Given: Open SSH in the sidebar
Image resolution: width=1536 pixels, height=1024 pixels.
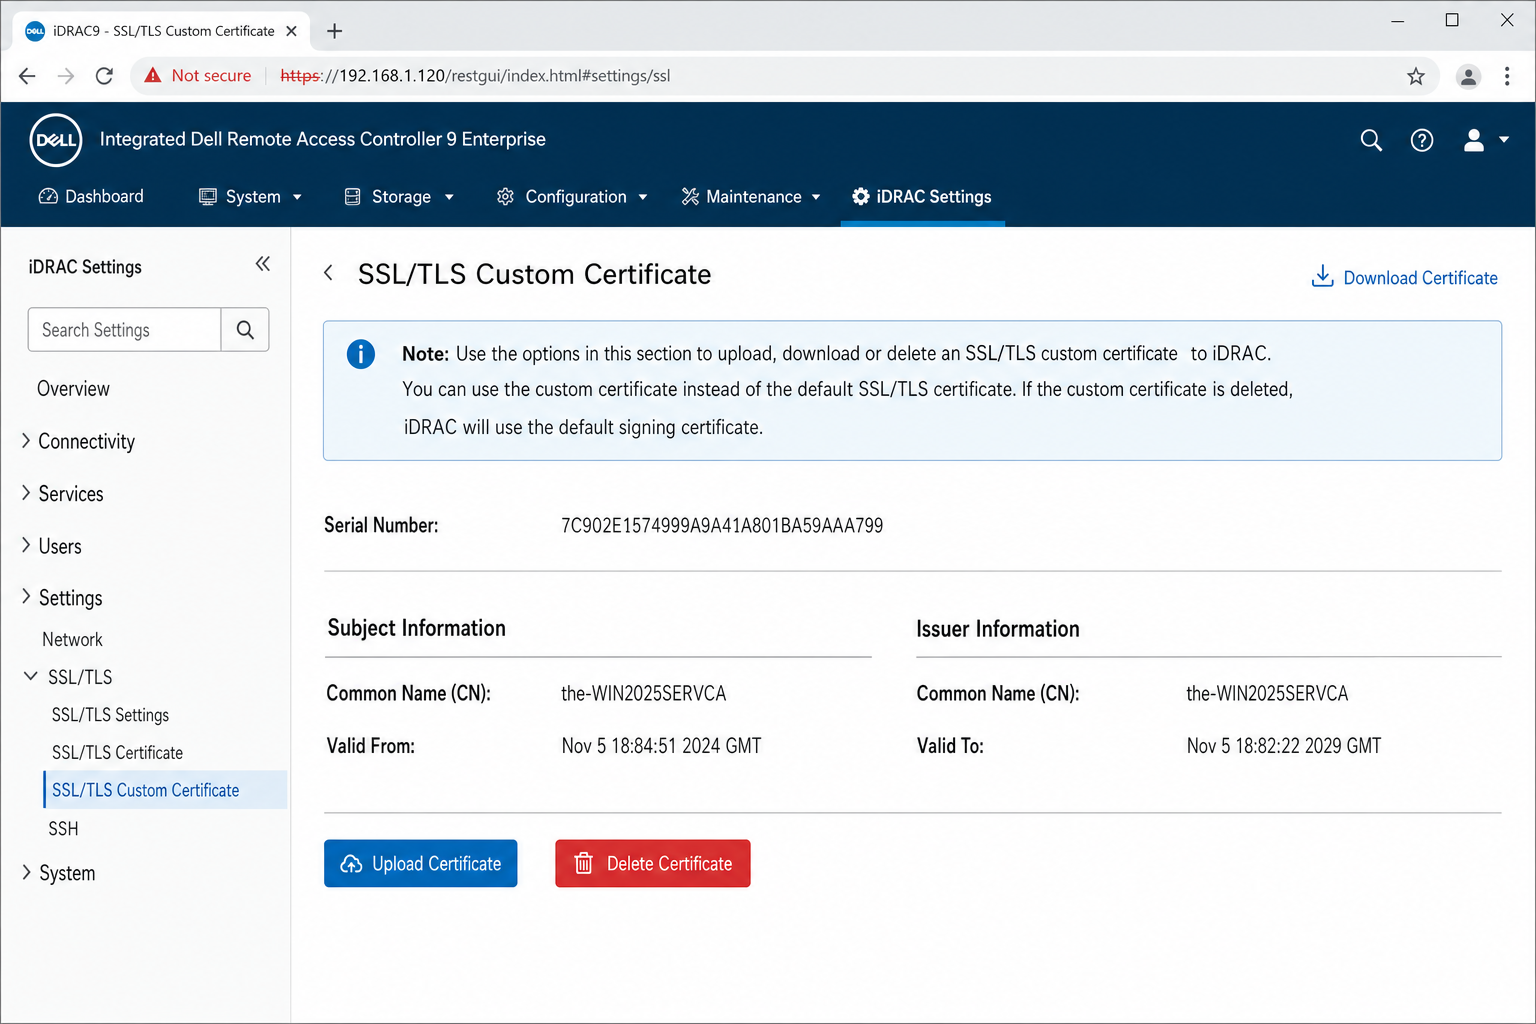Looking at the screenshot, I should point(63,829).
